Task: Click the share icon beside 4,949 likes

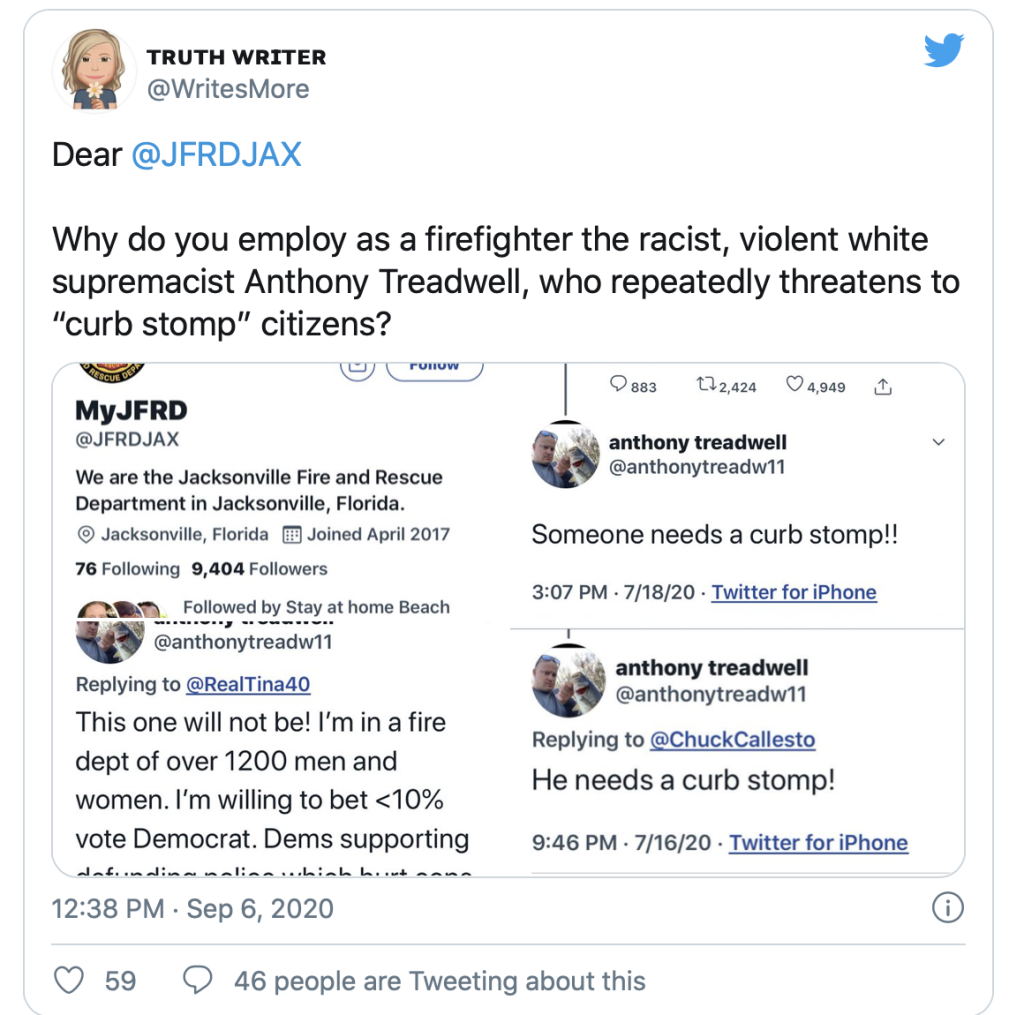Action: coord(883,386)
